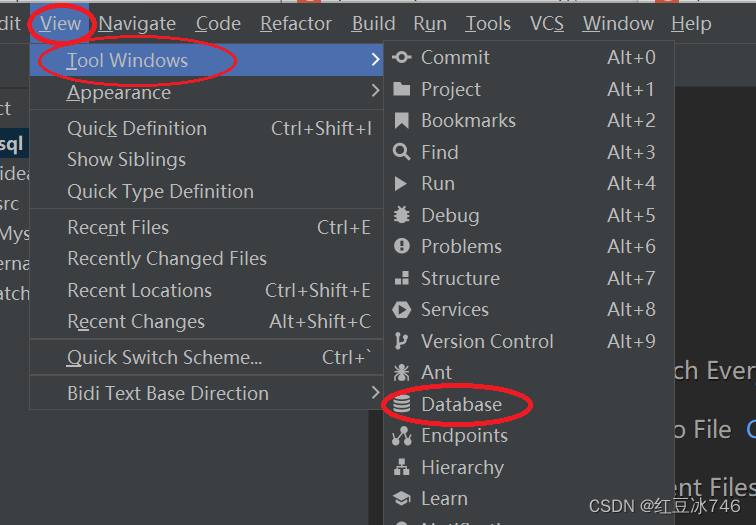Click the Run play triangle icon
This screenshot has height=525, width=756.
401,184
